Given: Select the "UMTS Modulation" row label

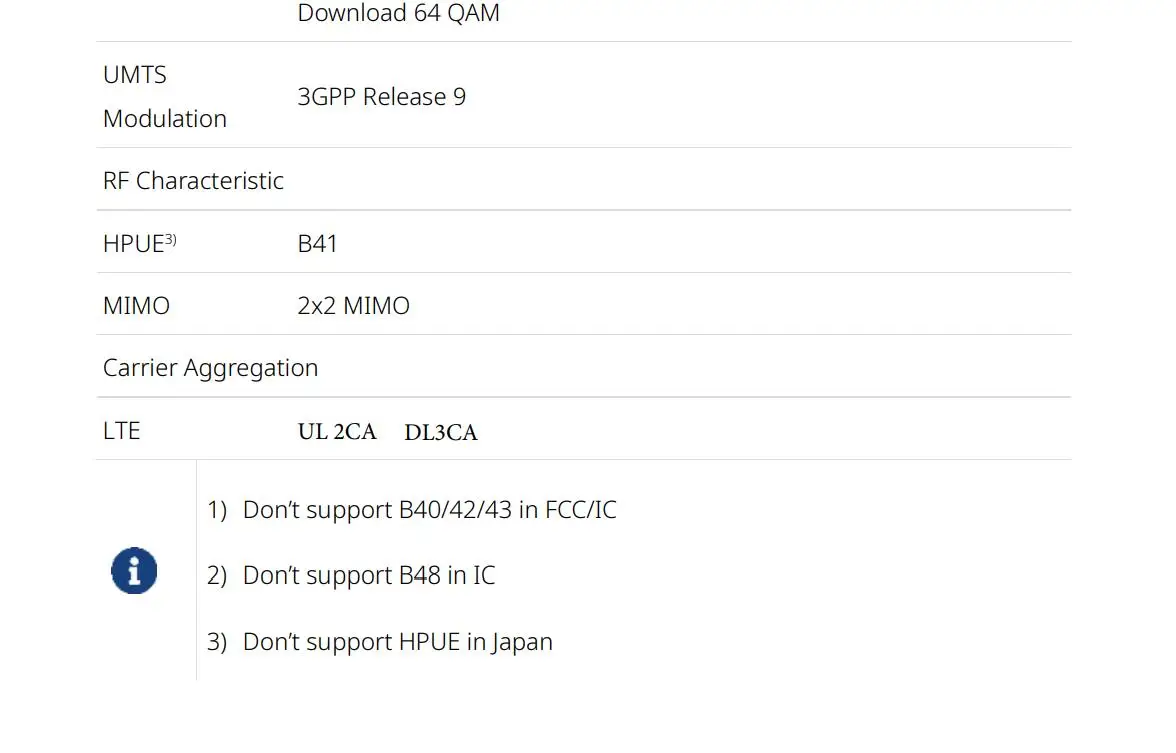Looking at the screenshot, I should (x=165, y=96).
